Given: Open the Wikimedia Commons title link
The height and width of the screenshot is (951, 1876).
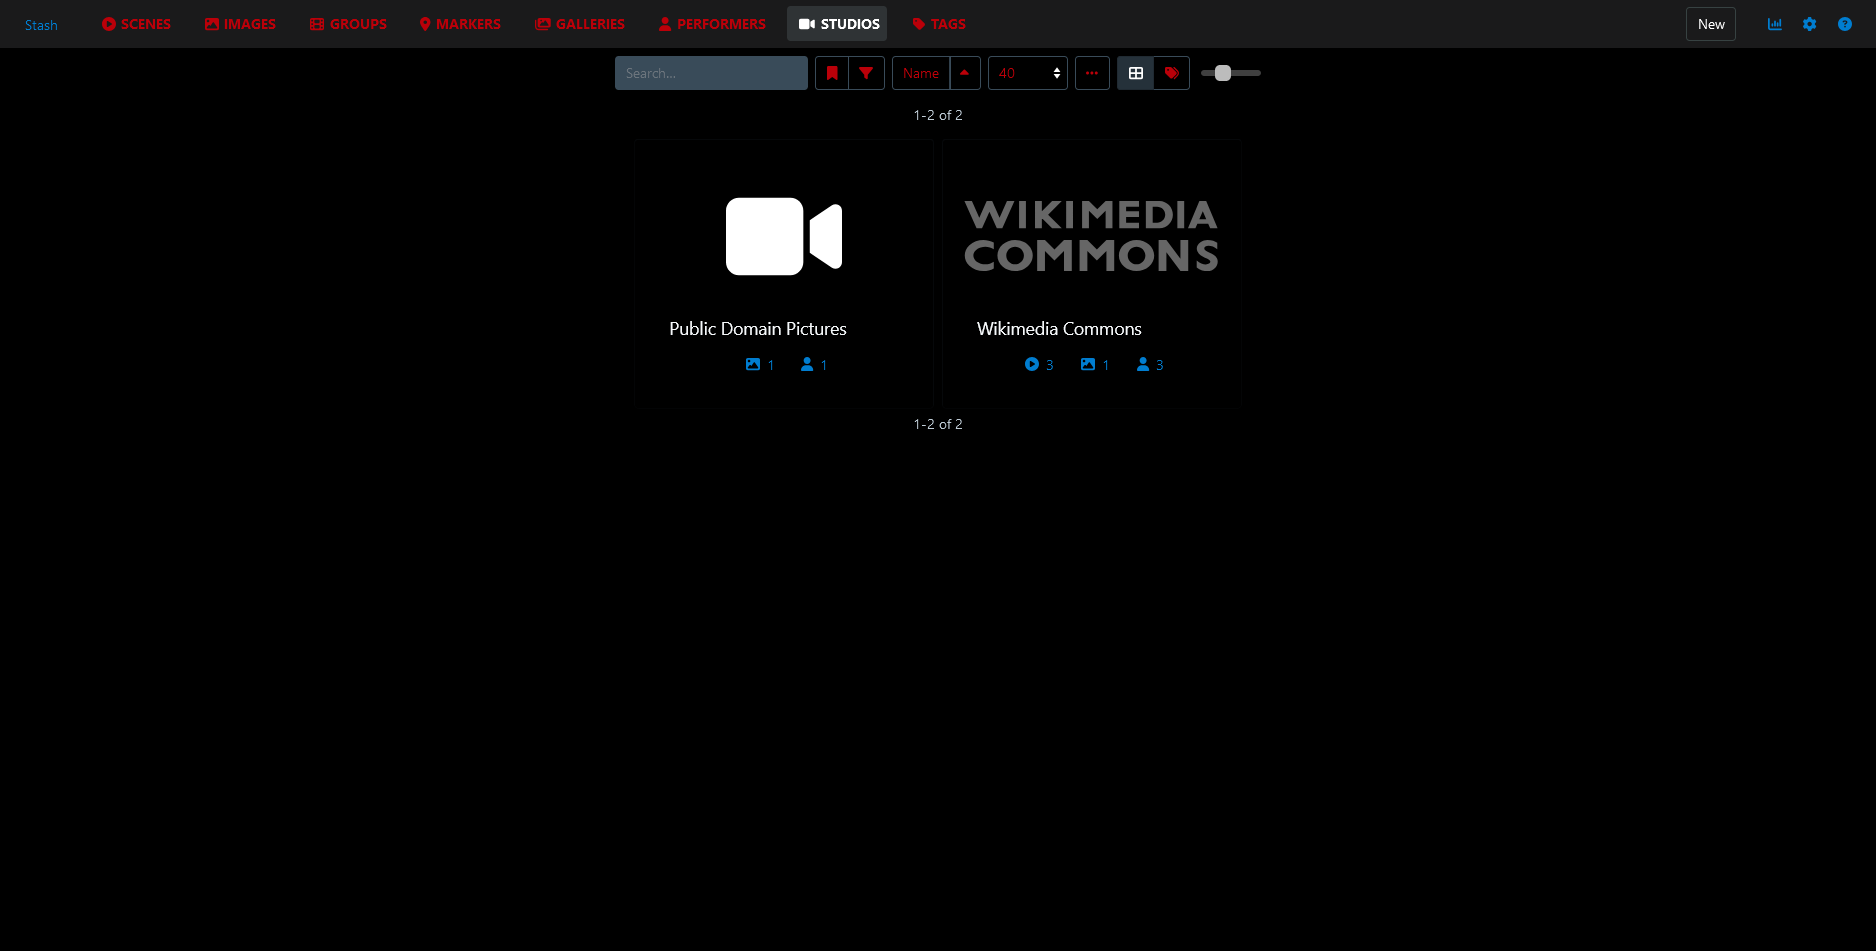Looking at the screenshot, I should pyautogui.click(x=1059, y=329).
